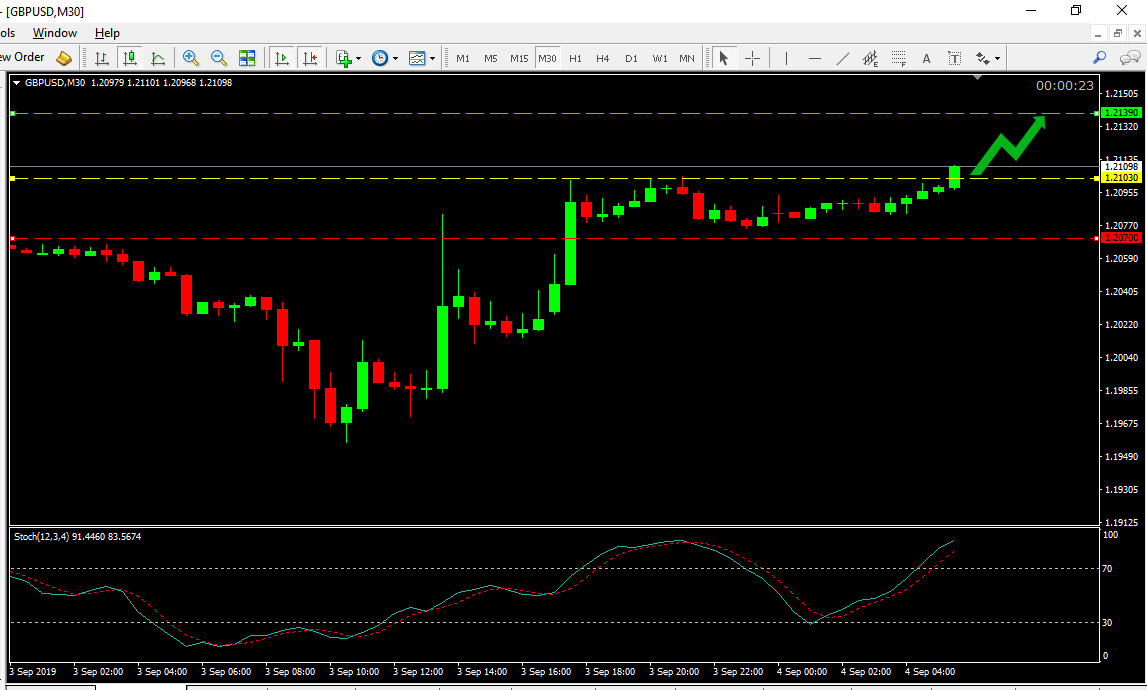This screenshot has width=1147, height=690.
Task: Select the H4 timeframe
Action: point(603,58)
